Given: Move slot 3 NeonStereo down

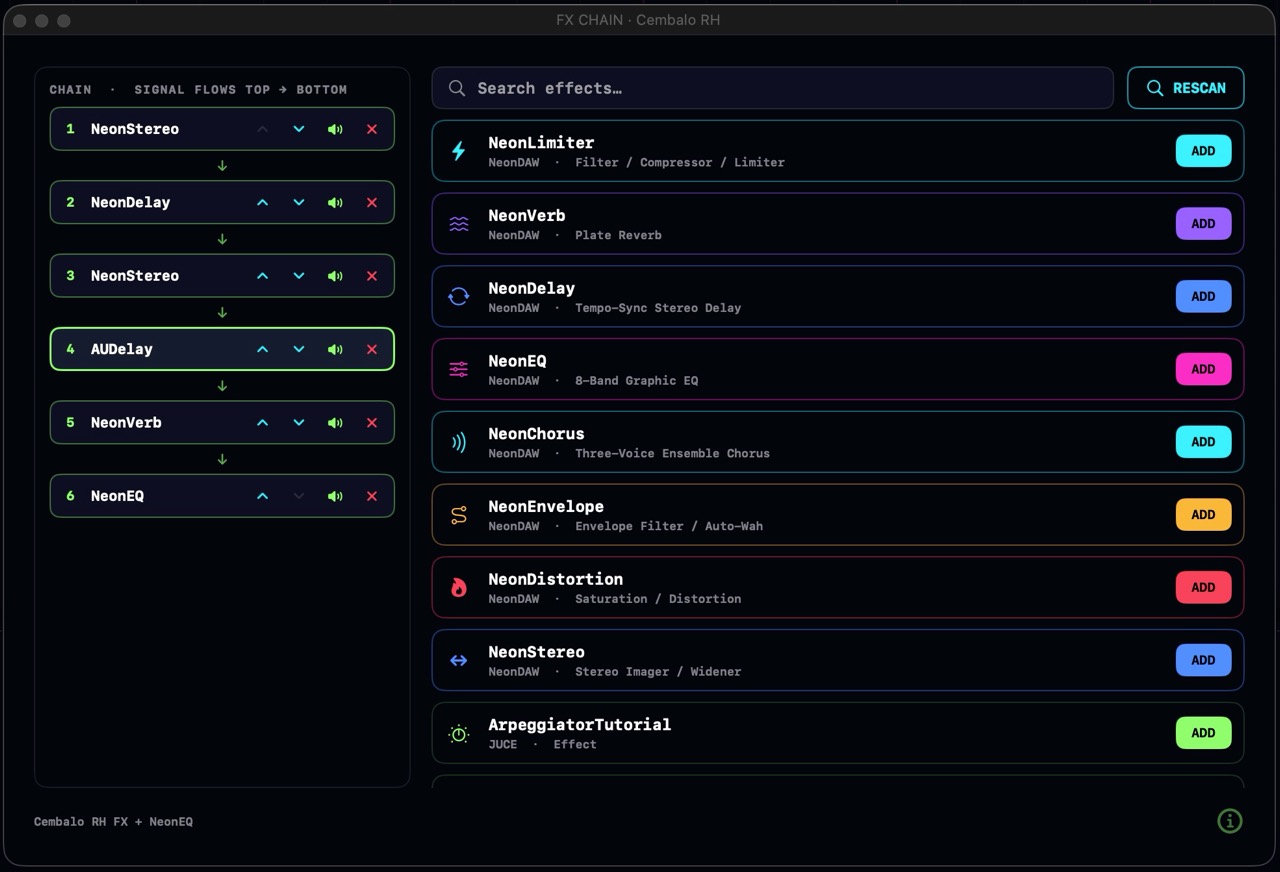Looking at the screenshot, I should pyautogui.click(x=298, y=276).
